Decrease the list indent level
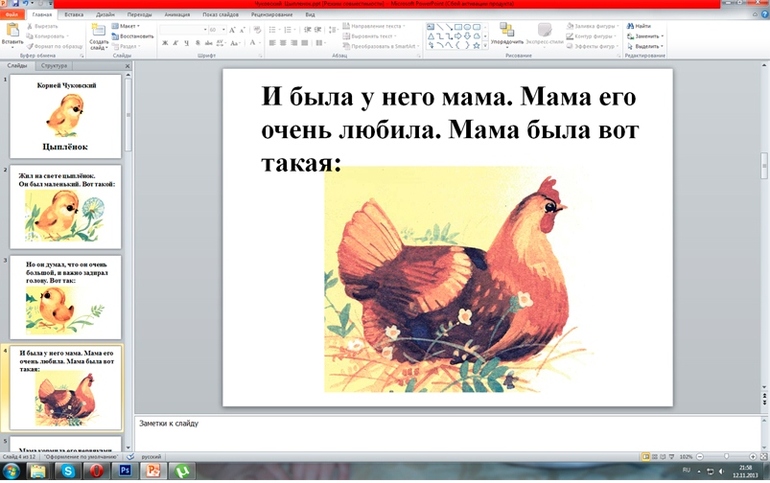Image resolution: width=770 pixels, height=483 pixels. (307, 30)
